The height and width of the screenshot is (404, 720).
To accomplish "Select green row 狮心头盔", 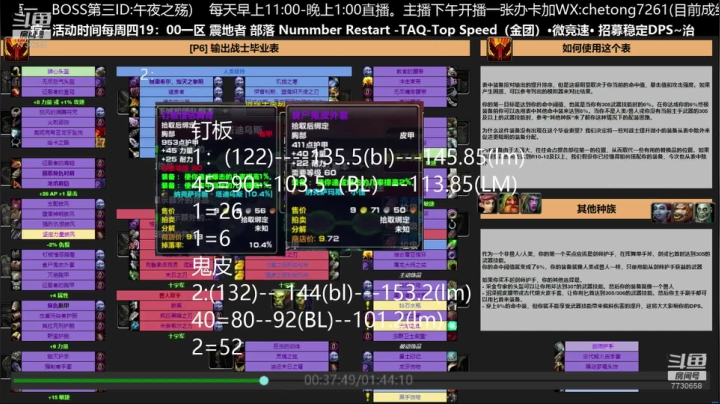I will 58,72.
